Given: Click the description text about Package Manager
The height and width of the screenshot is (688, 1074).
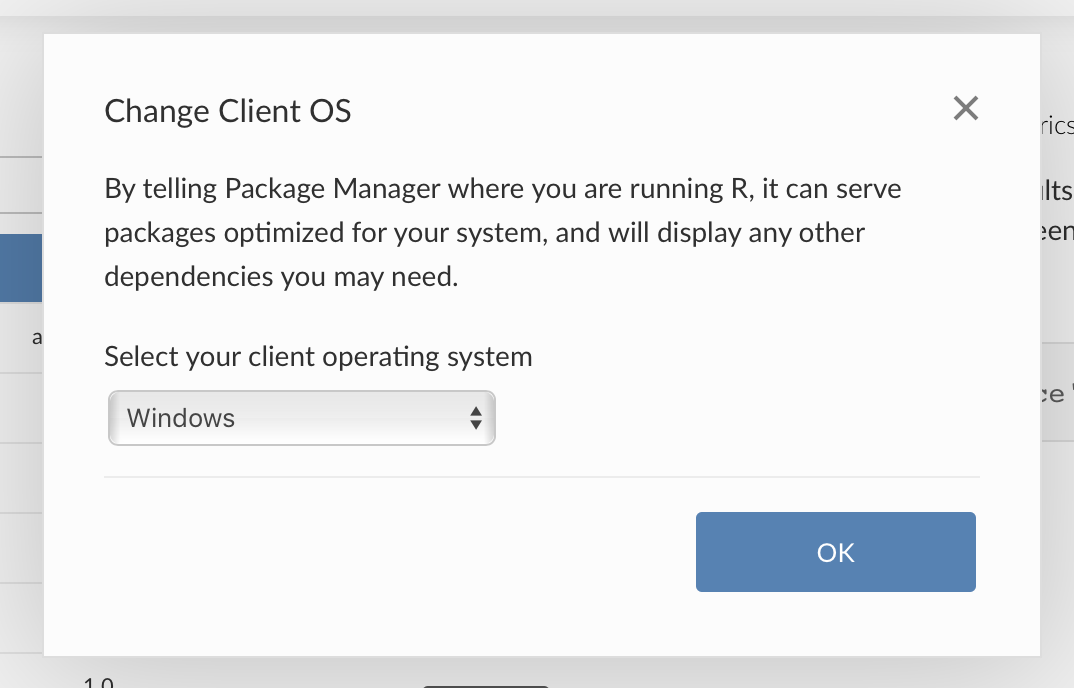Looking at the screenshot, I should (x=500, y=231).
